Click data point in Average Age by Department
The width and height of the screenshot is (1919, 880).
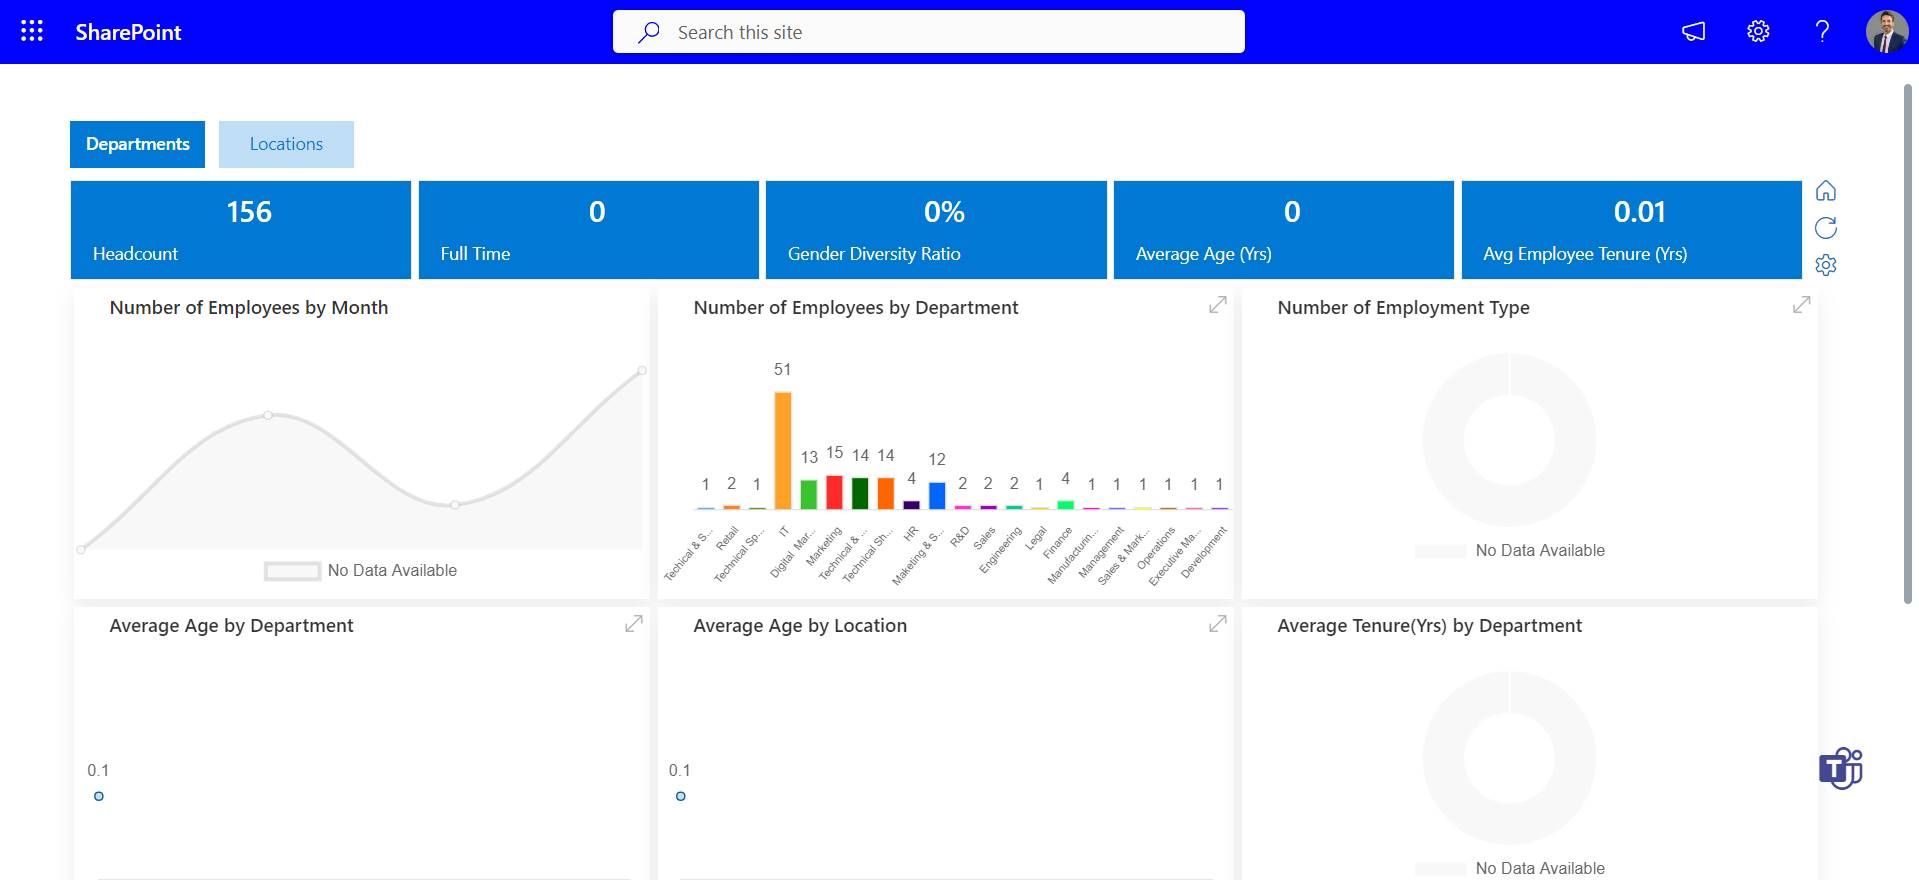[x=98, y=796]
